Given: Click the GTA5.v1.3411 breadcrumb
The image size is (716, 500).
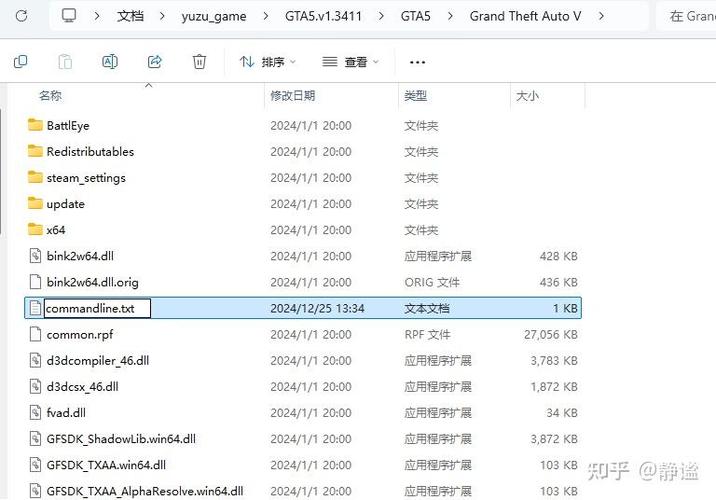Looking at the screenshot, I should [x=323, y=16].
